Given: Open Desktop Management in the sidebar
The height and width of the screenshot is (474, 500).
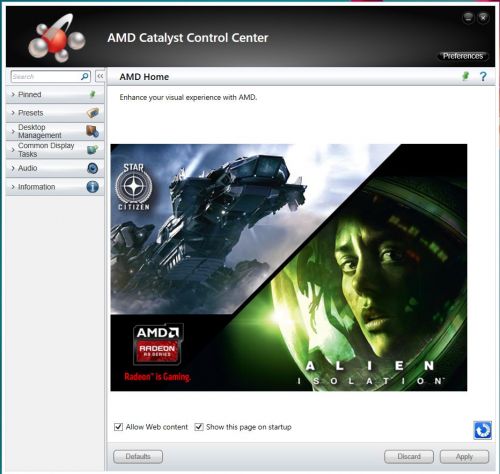Looking at the screenshot, I should 55,131.
